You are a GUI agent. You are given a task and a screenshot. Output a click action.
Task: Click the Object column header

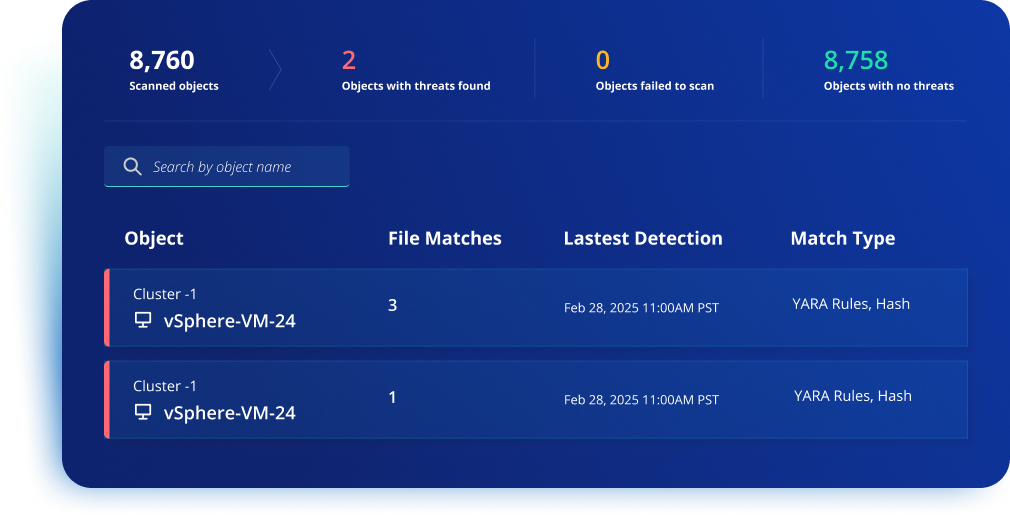154,238
